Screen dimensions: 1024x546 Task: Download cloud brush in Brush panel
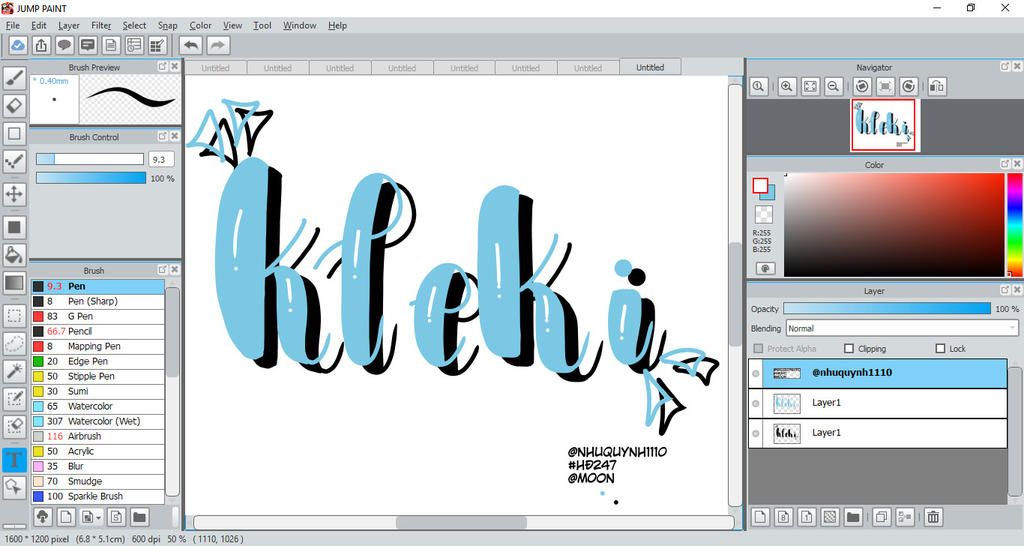(42, 517)
